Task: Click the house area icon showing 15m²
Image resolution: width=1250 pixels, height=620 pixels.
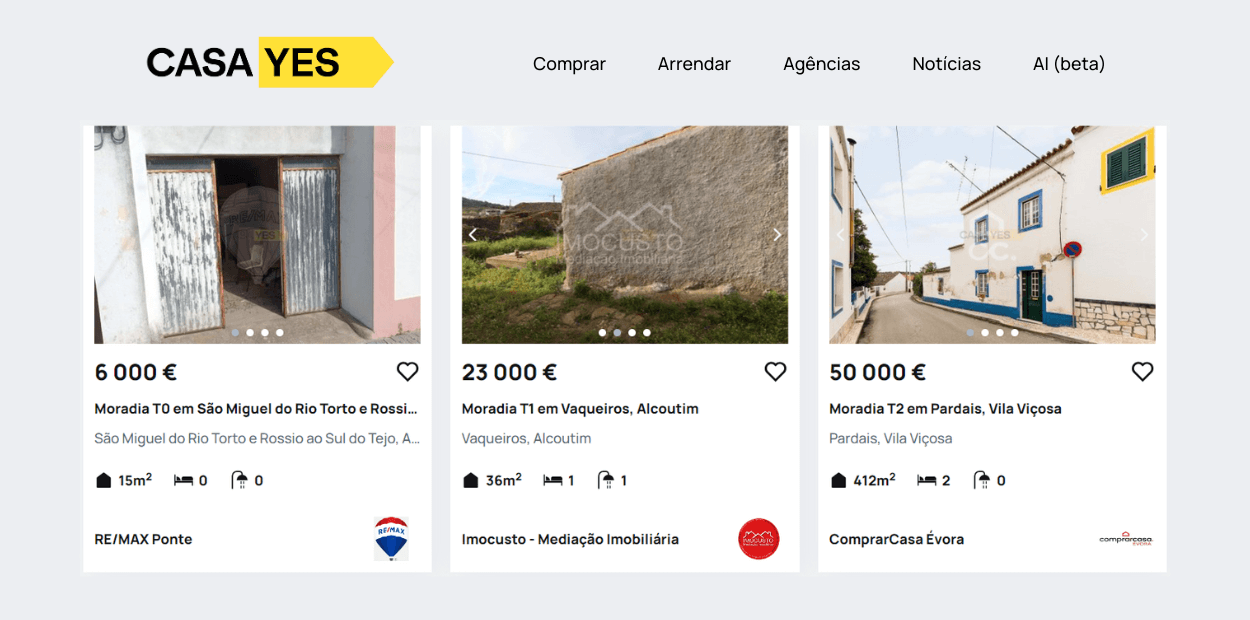Action: [x=103, y=479]
